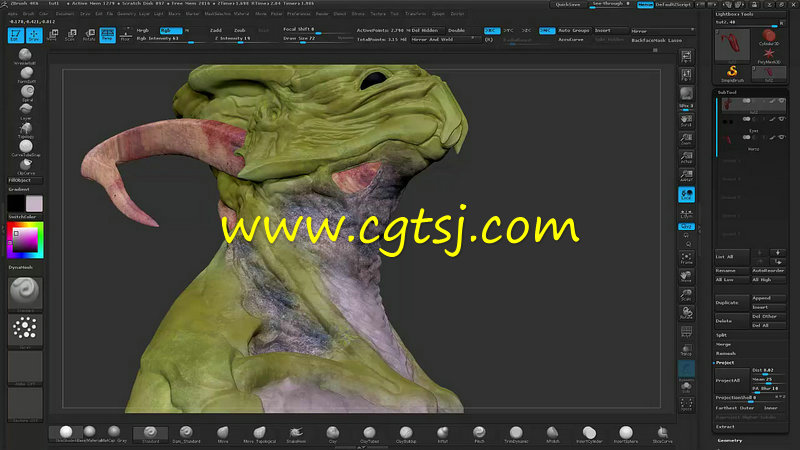800x450 pixels.
Task: Adjust the See-through slider
Action: (x=610, y=5)
